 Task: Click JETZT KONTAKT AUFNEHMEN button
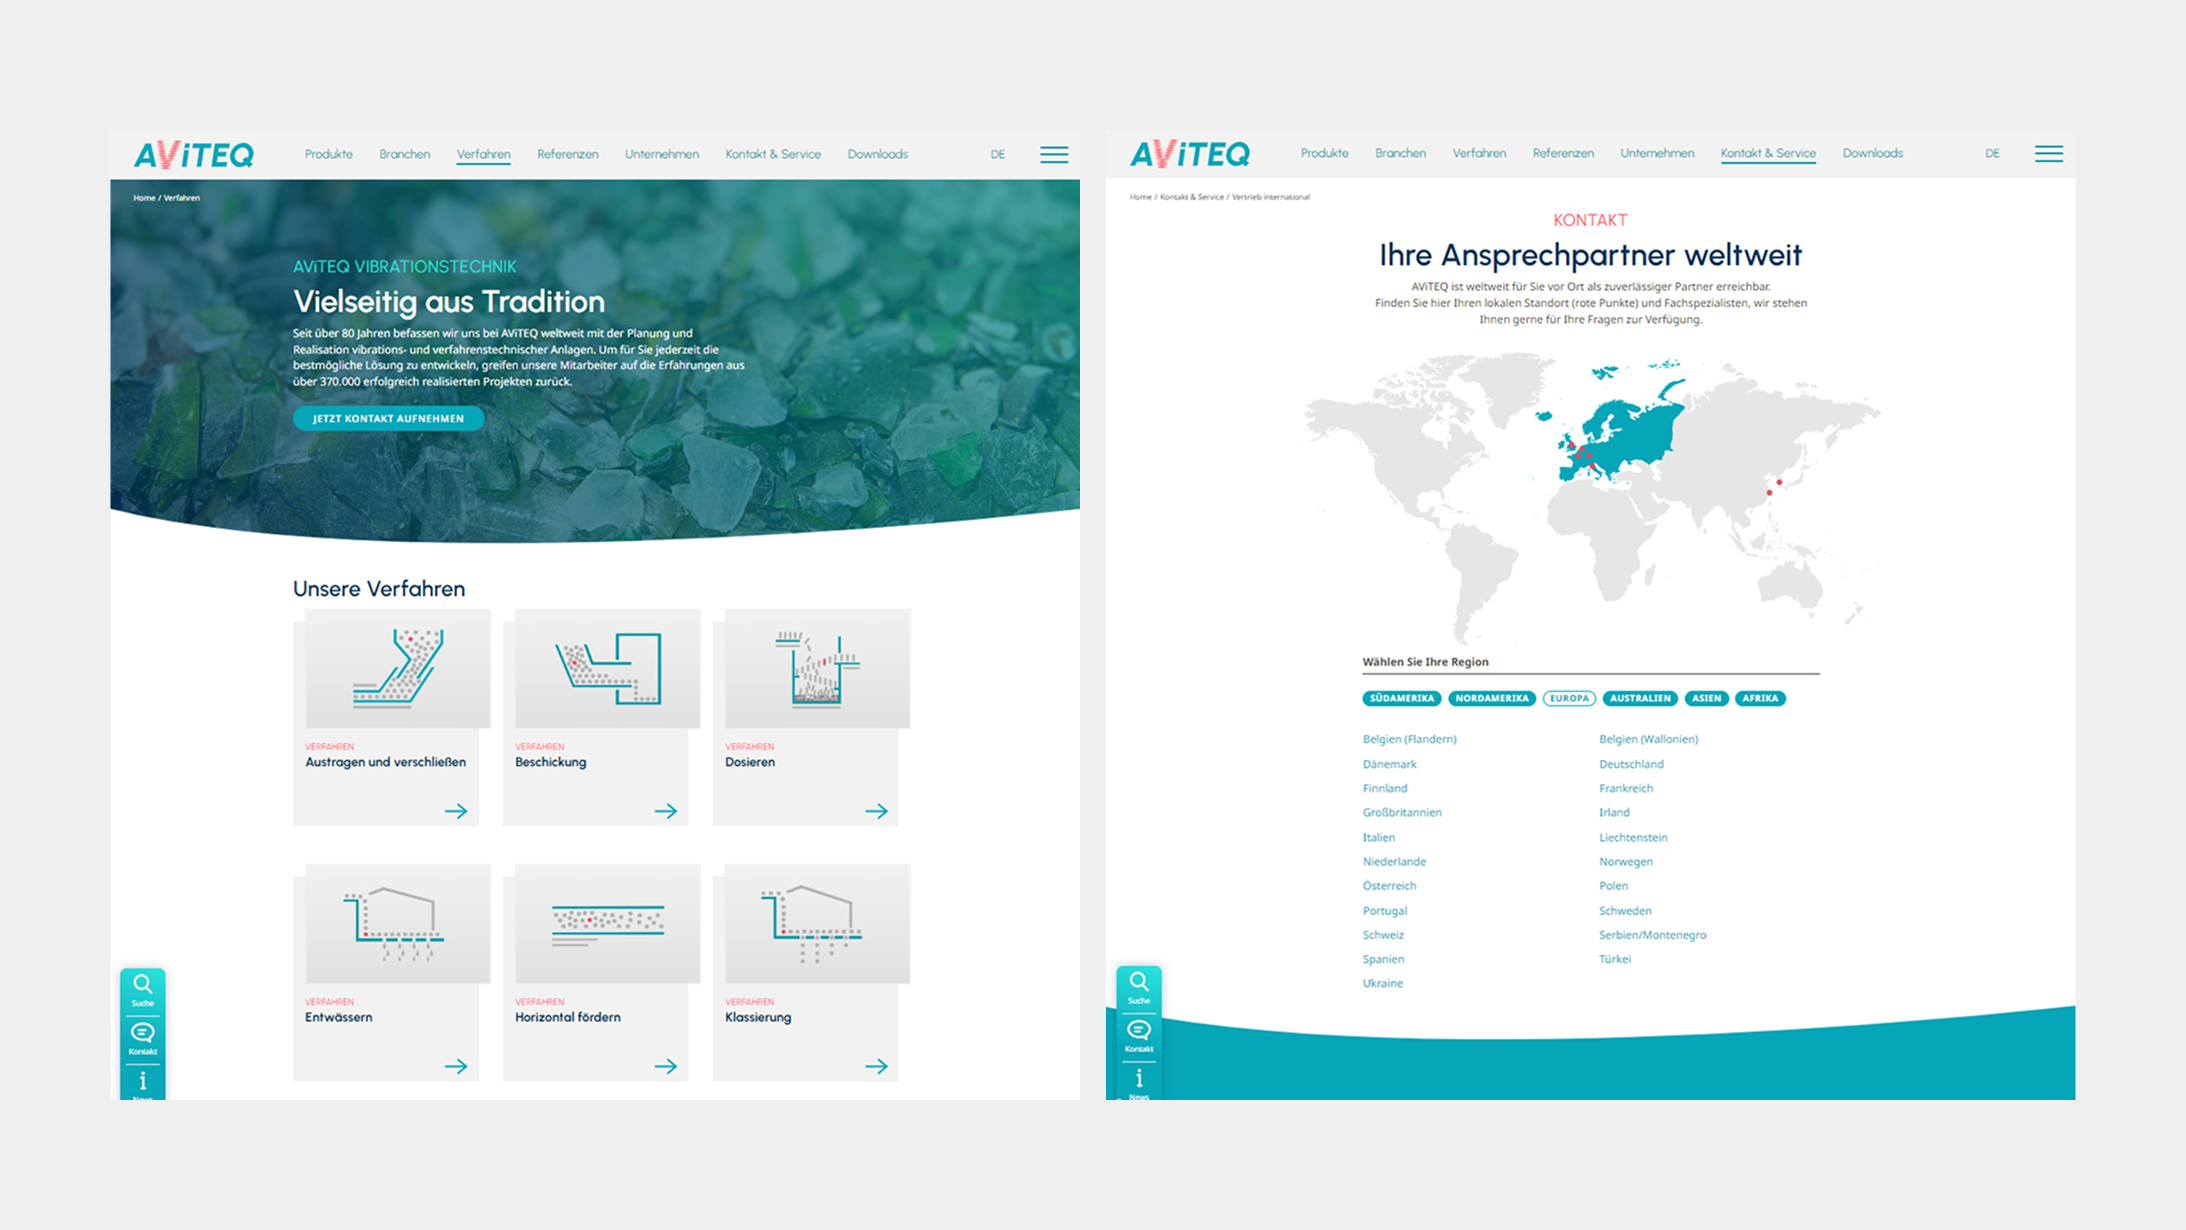[x=388, y=418]
